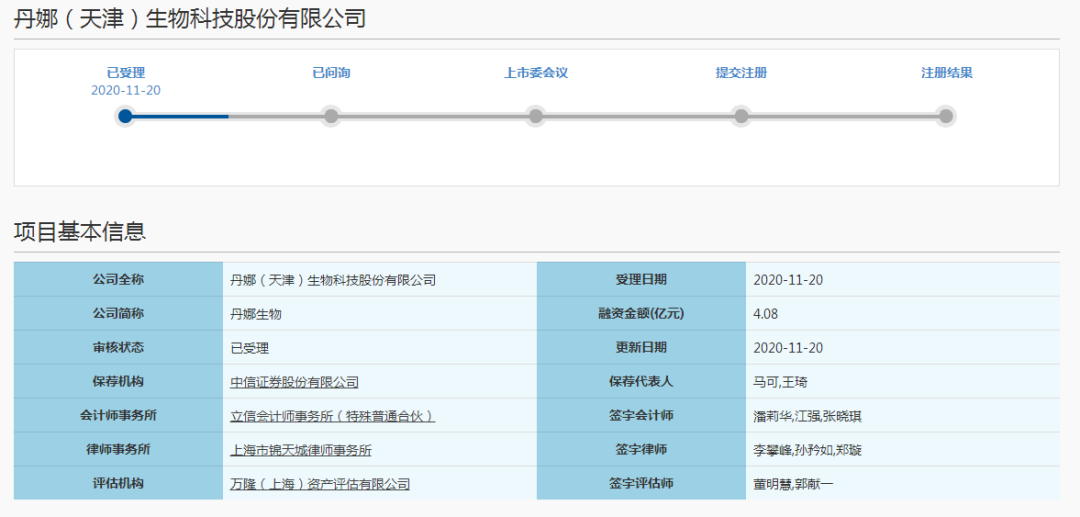The width and height of the screenshot is (1080, 517).
Task: Click the blue filled progress bar segment
Action: (180, 116)
